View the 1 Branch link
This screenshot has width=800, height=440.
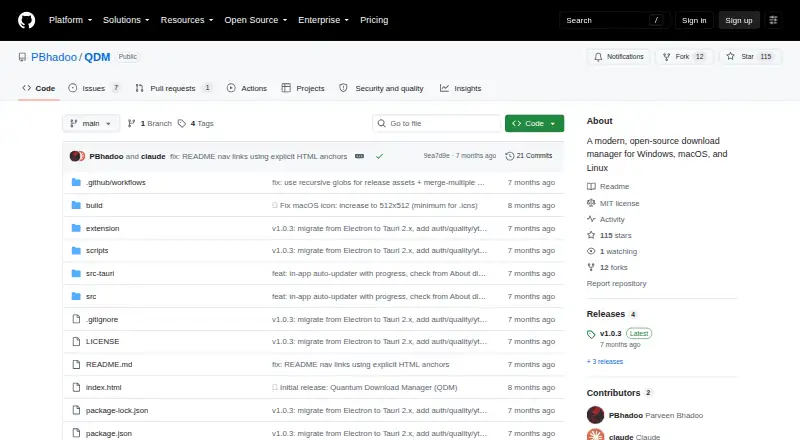tap(149, 124)
